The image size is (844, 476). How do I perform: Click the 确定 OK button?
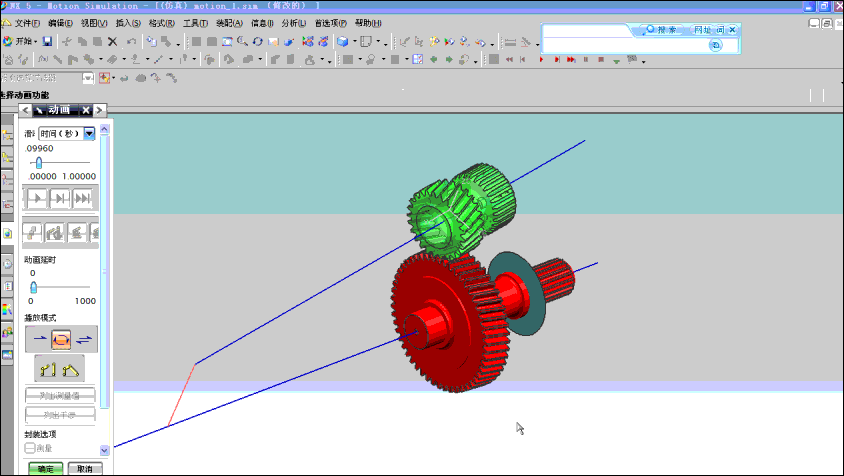[x=46, y=468]
